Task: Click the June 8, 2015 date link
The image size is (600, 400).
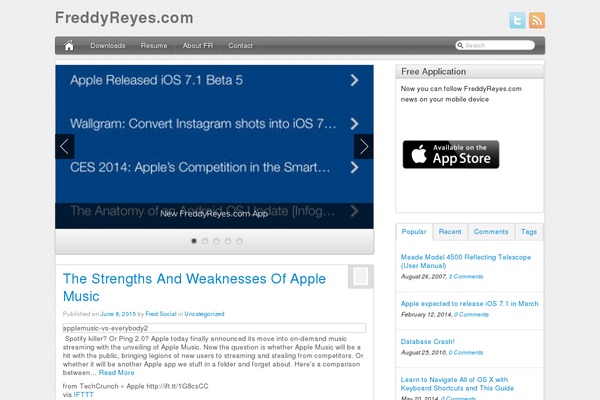Action: tap(118, 314)
